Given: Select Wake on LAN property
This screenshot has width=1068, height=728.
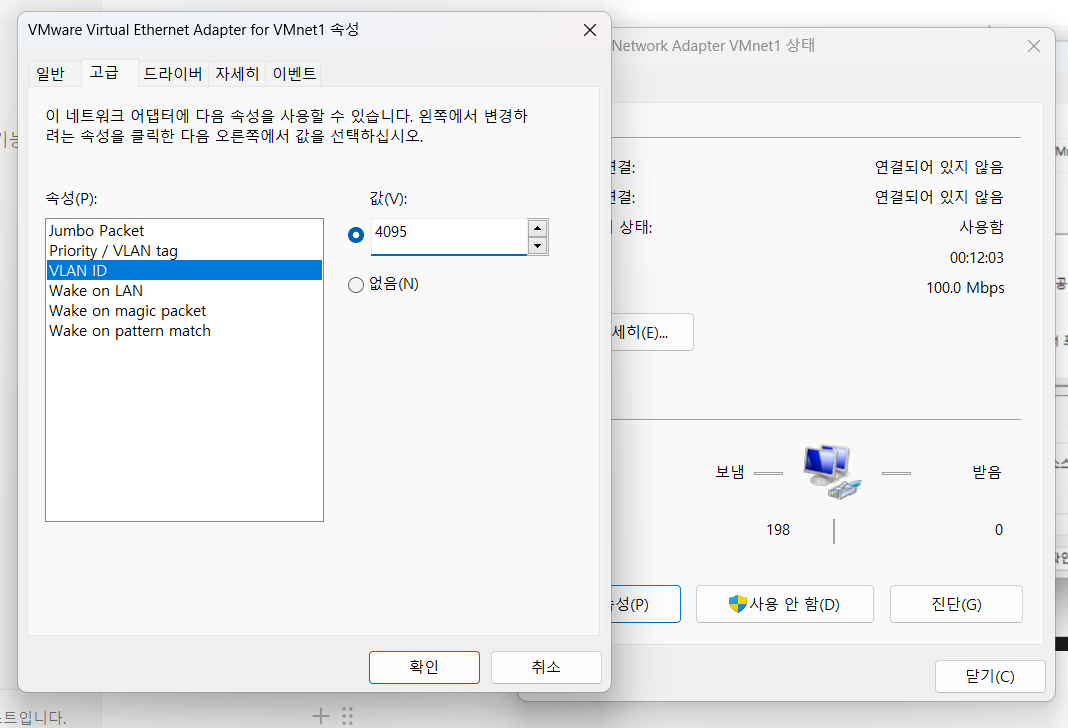Looking at the screenshot, I should [184, 291].
